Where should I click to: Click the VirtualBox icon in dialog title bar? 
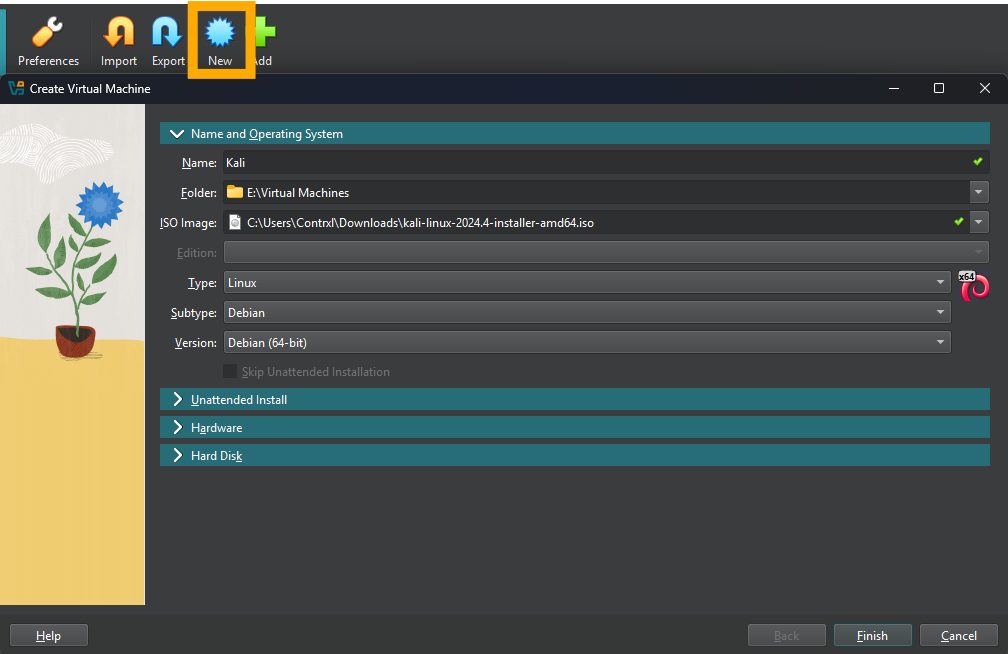[x=16, y=88]
